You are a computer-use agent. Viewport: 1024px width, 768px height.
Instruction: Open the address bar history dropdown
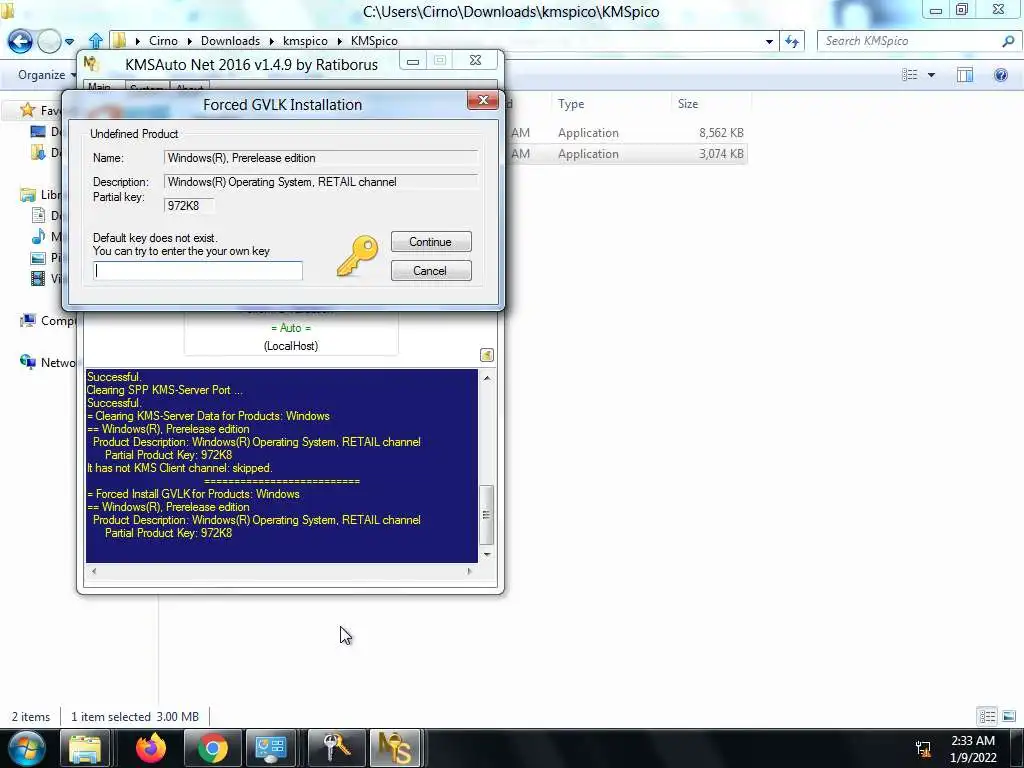tap(769, 41)
